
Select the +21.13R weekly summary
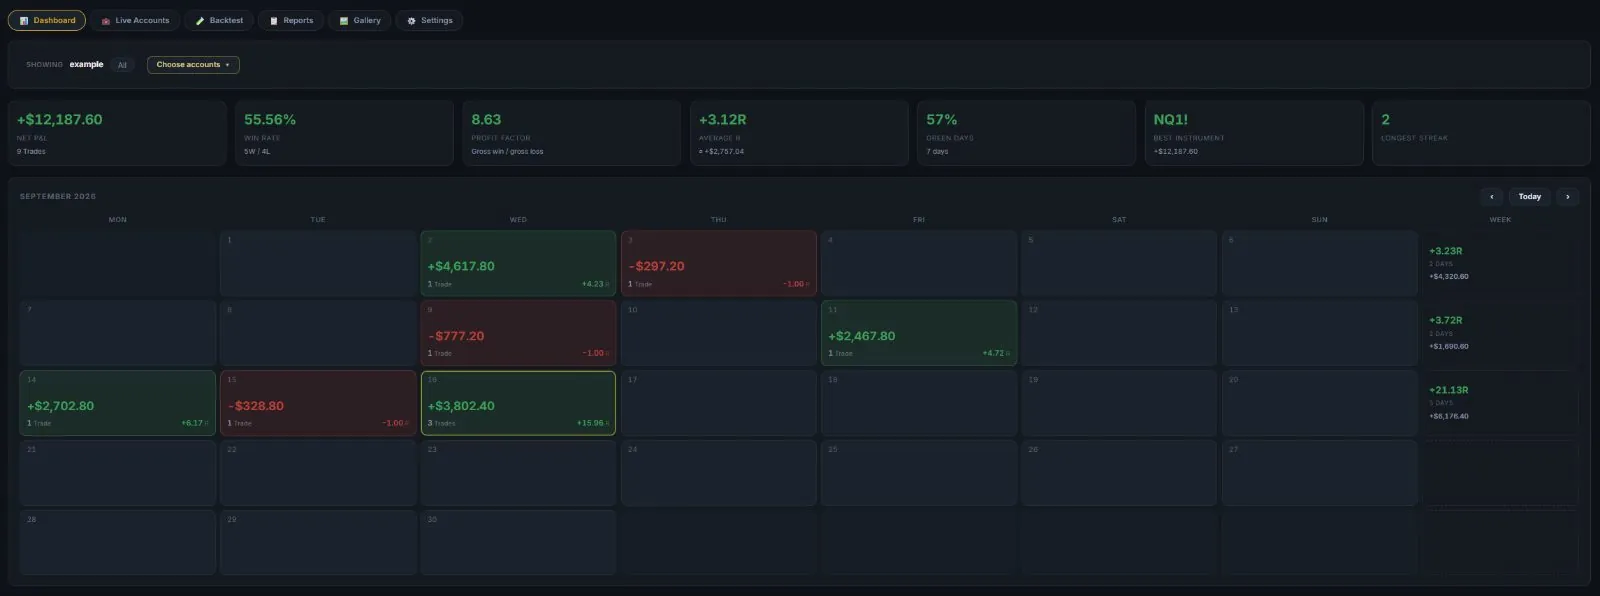tap(1500, 403)
